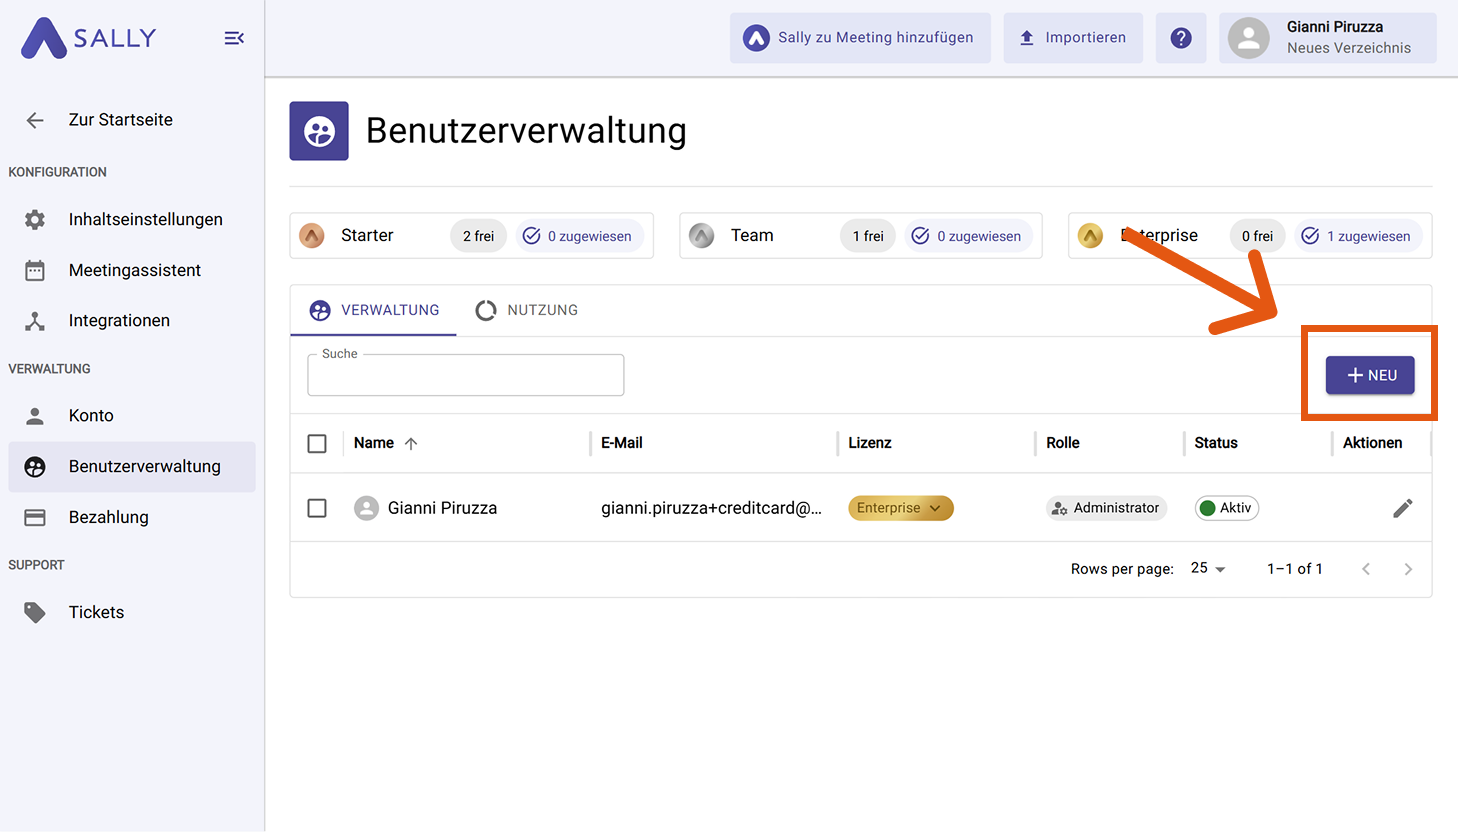
Task: Focus the Suche search field
Action: coord(466,375)
